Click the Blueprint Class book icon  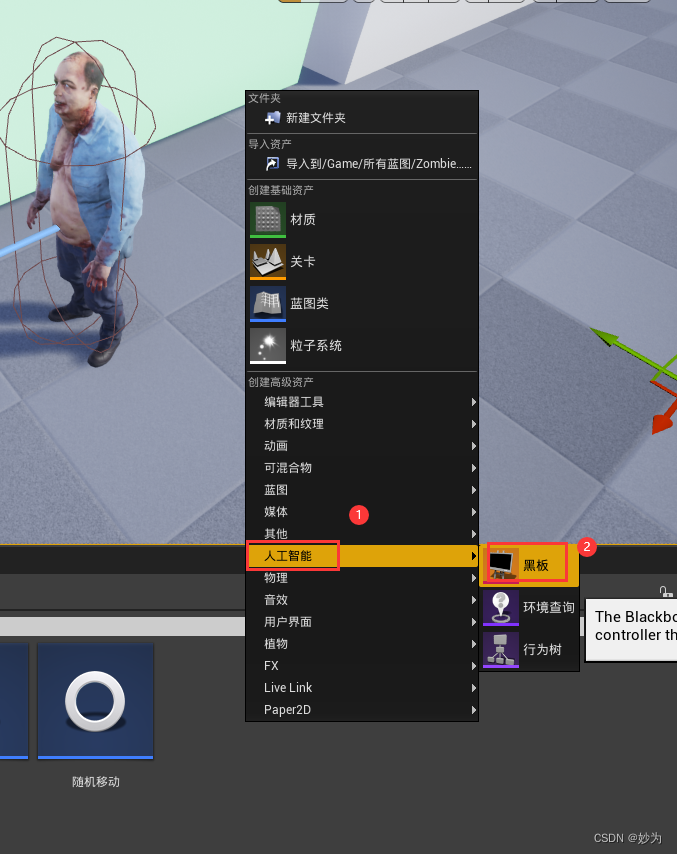tap(268, 304)
